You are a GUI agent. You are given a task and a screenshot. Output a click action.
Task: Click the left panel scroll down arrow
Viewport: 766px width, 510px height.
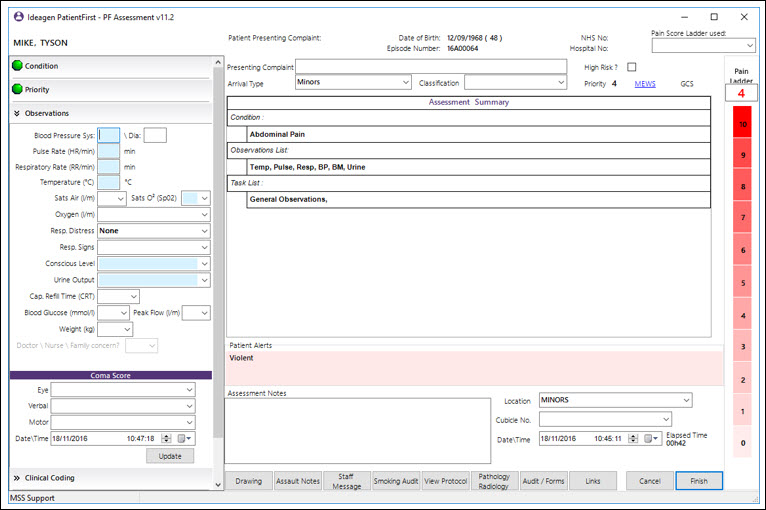point(218,485)
